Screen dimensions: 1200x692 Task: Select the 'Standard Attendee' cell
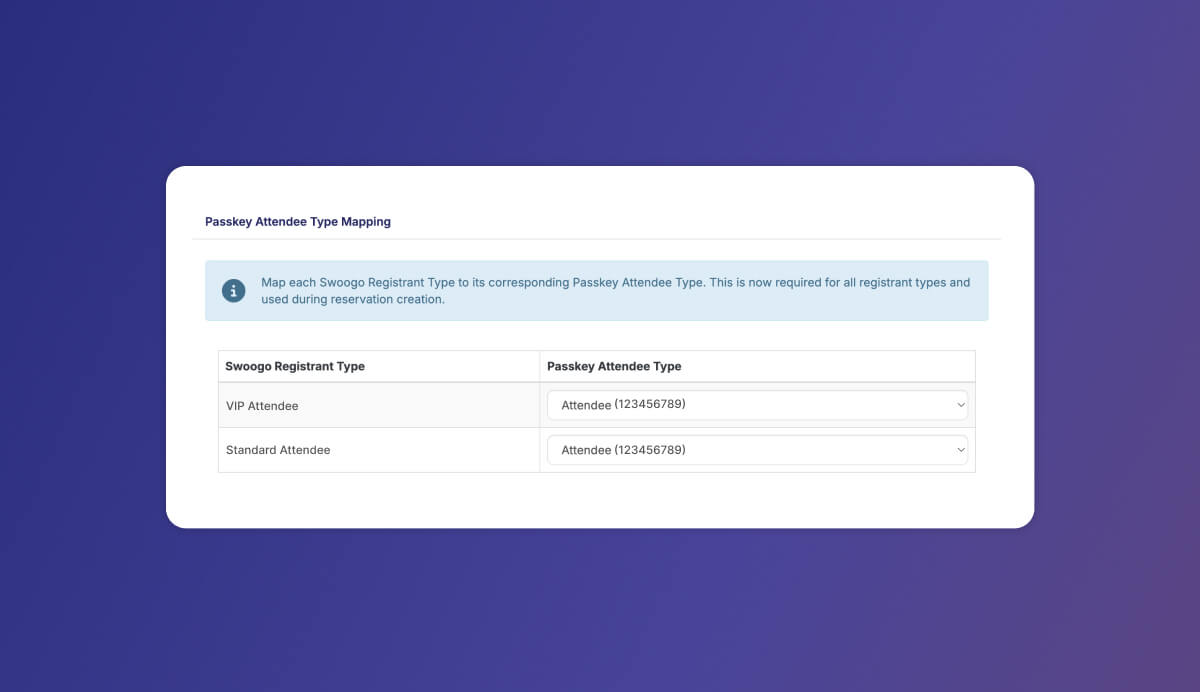[379, 450]
